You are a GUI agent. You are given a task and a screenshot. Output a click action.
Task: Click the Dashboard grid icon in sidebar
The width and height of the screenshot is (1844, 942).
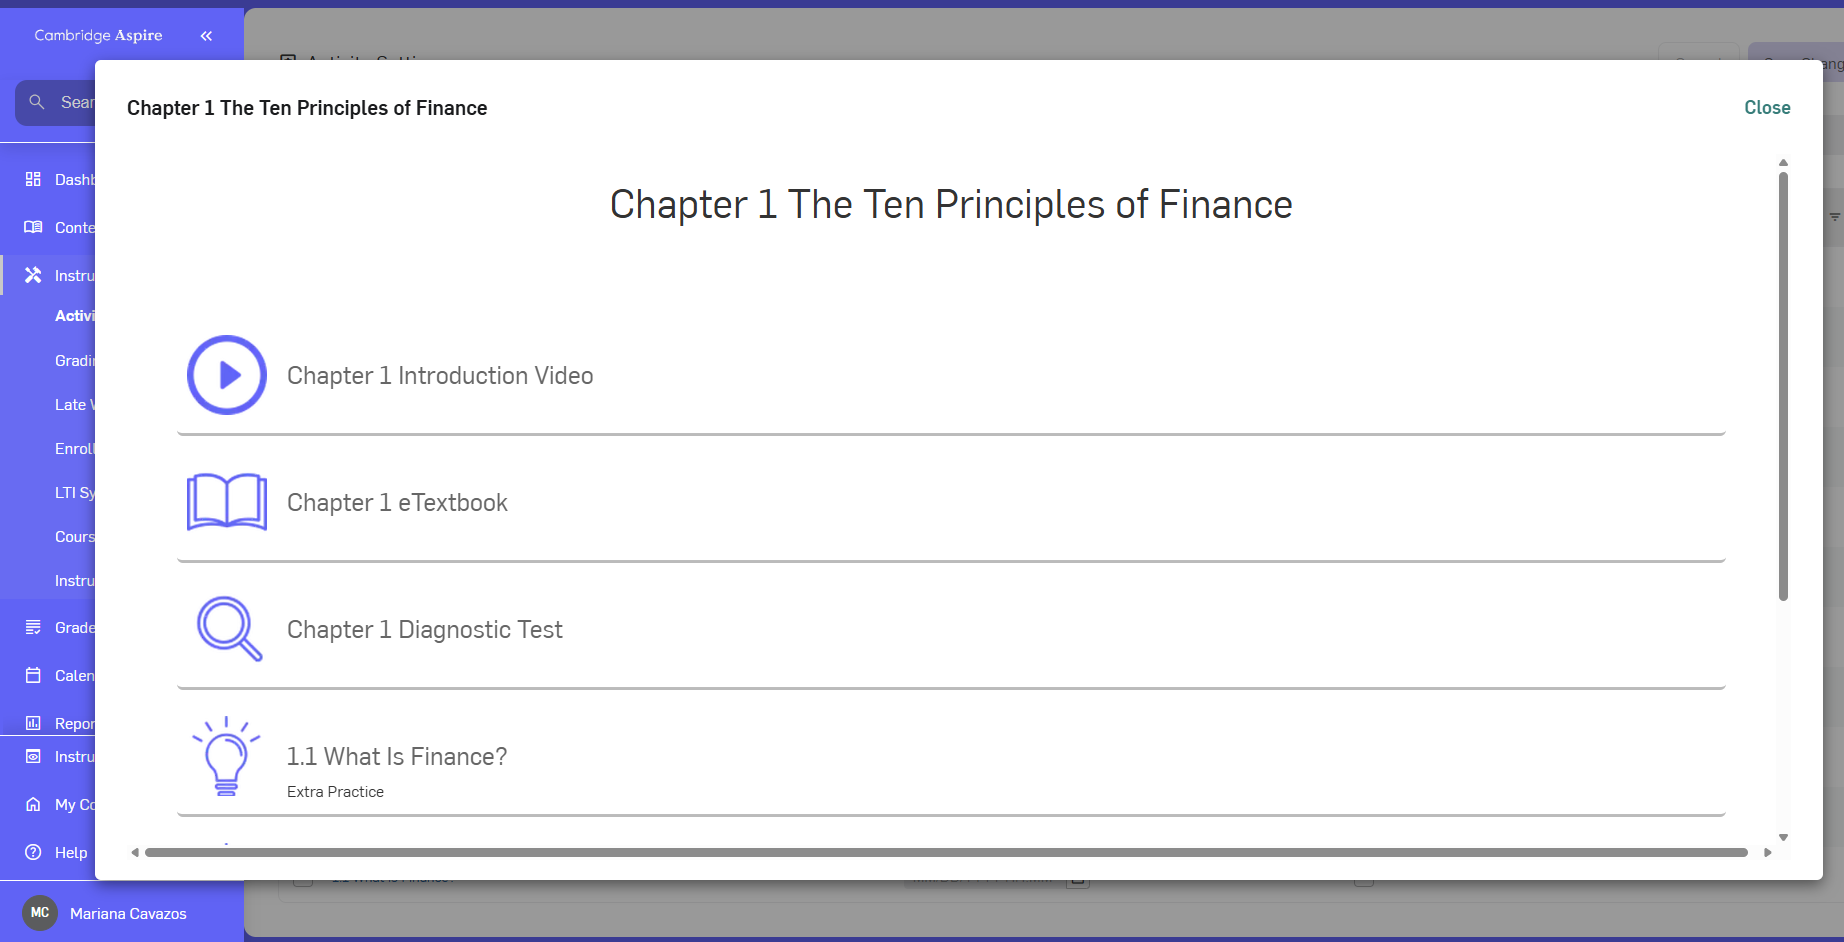click(33, 179)
